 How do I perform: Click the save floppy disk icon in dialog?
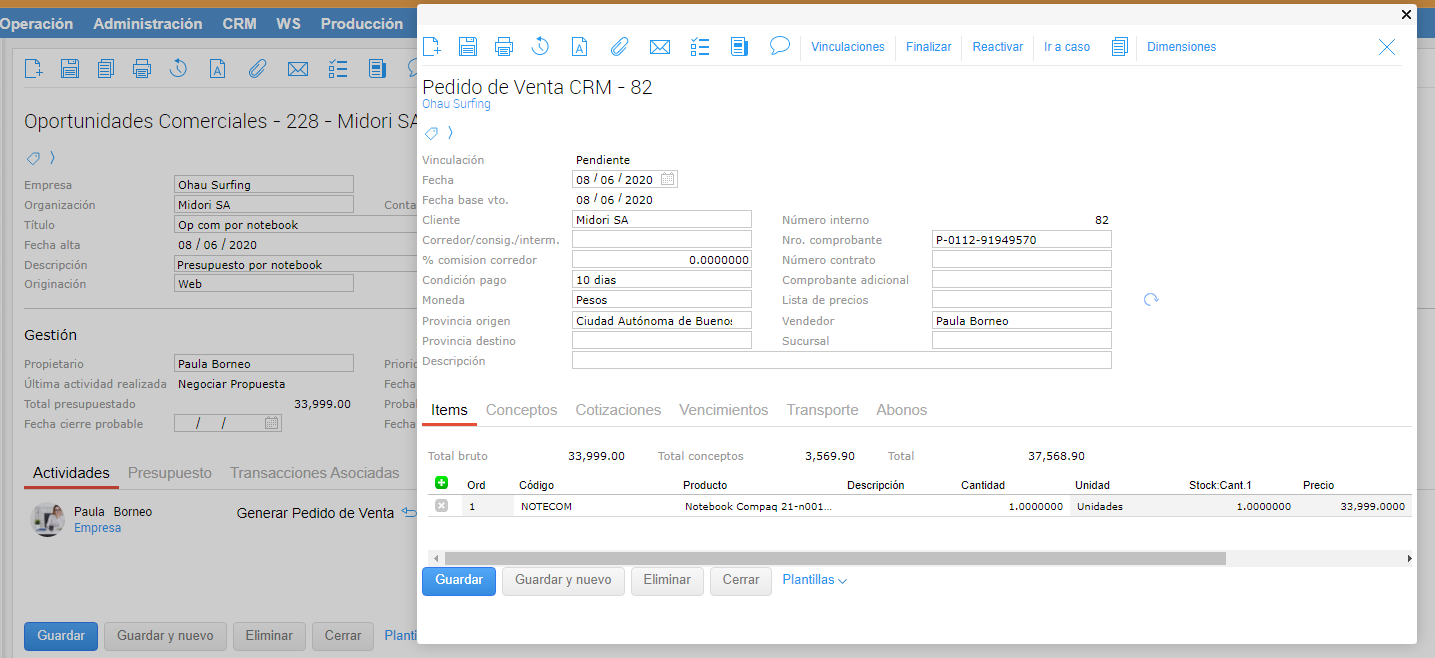pos(468,46)
